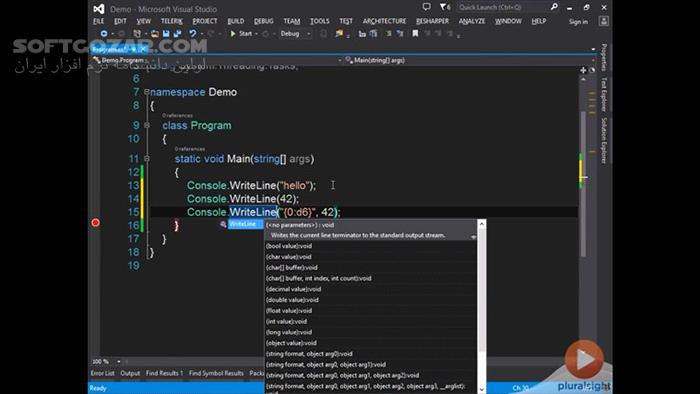The image size is (700, 394).
Task: Click the Quick Launch search magnifier icon
Action: pos(554,7)
